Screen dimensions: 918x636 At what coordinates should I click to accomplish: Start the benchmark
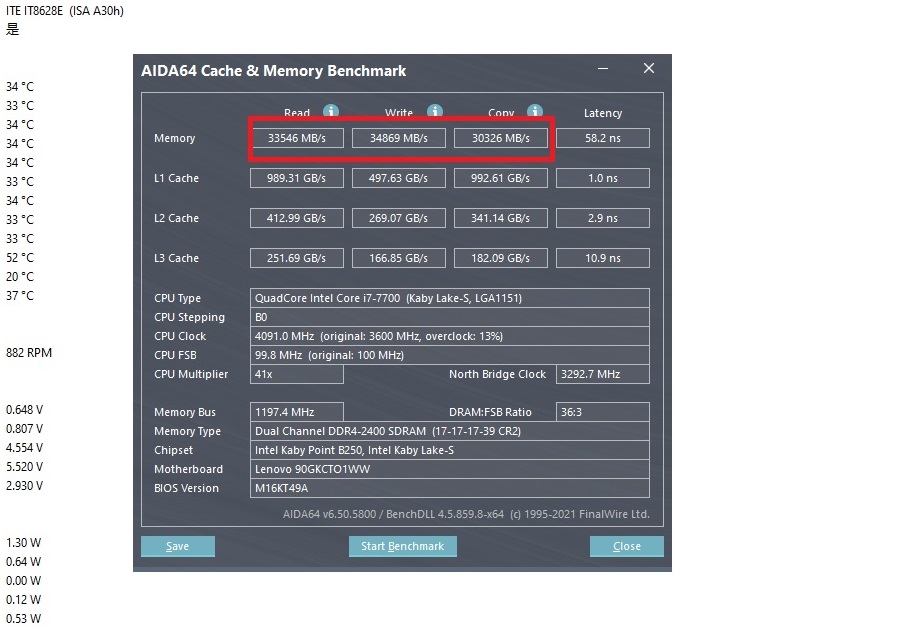tap(402, 546)
